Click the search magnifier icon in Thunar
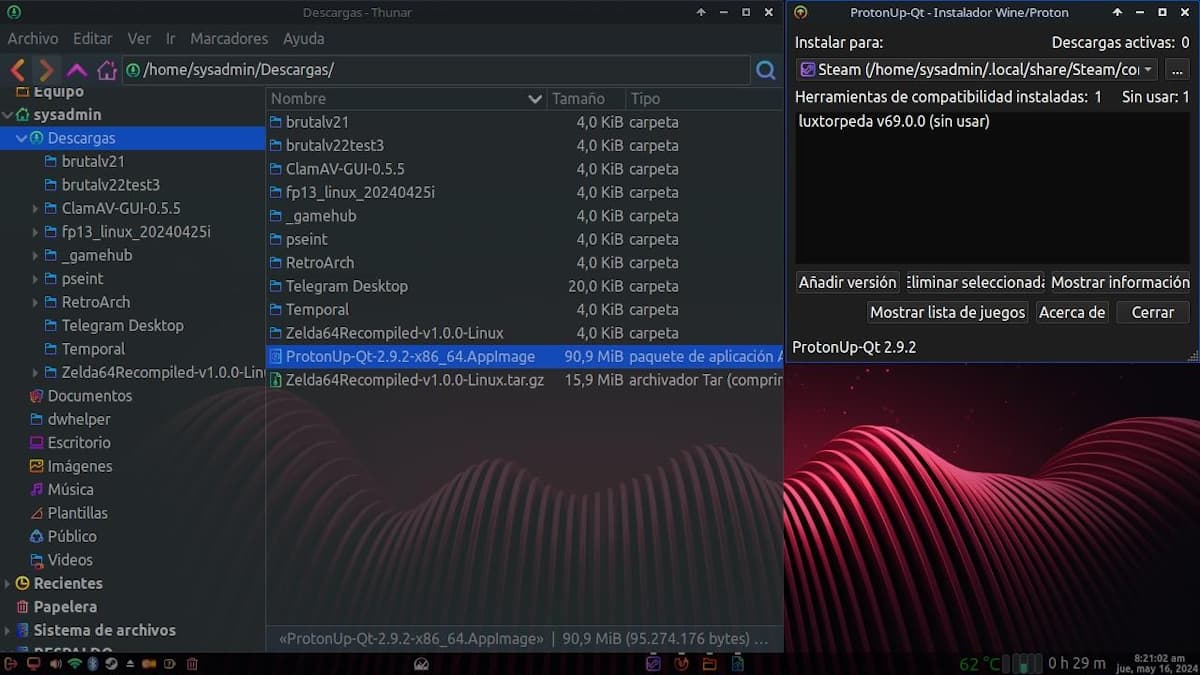Image resolution: width=1200 pixels, height=675 pixels. (x=766, y=70)
